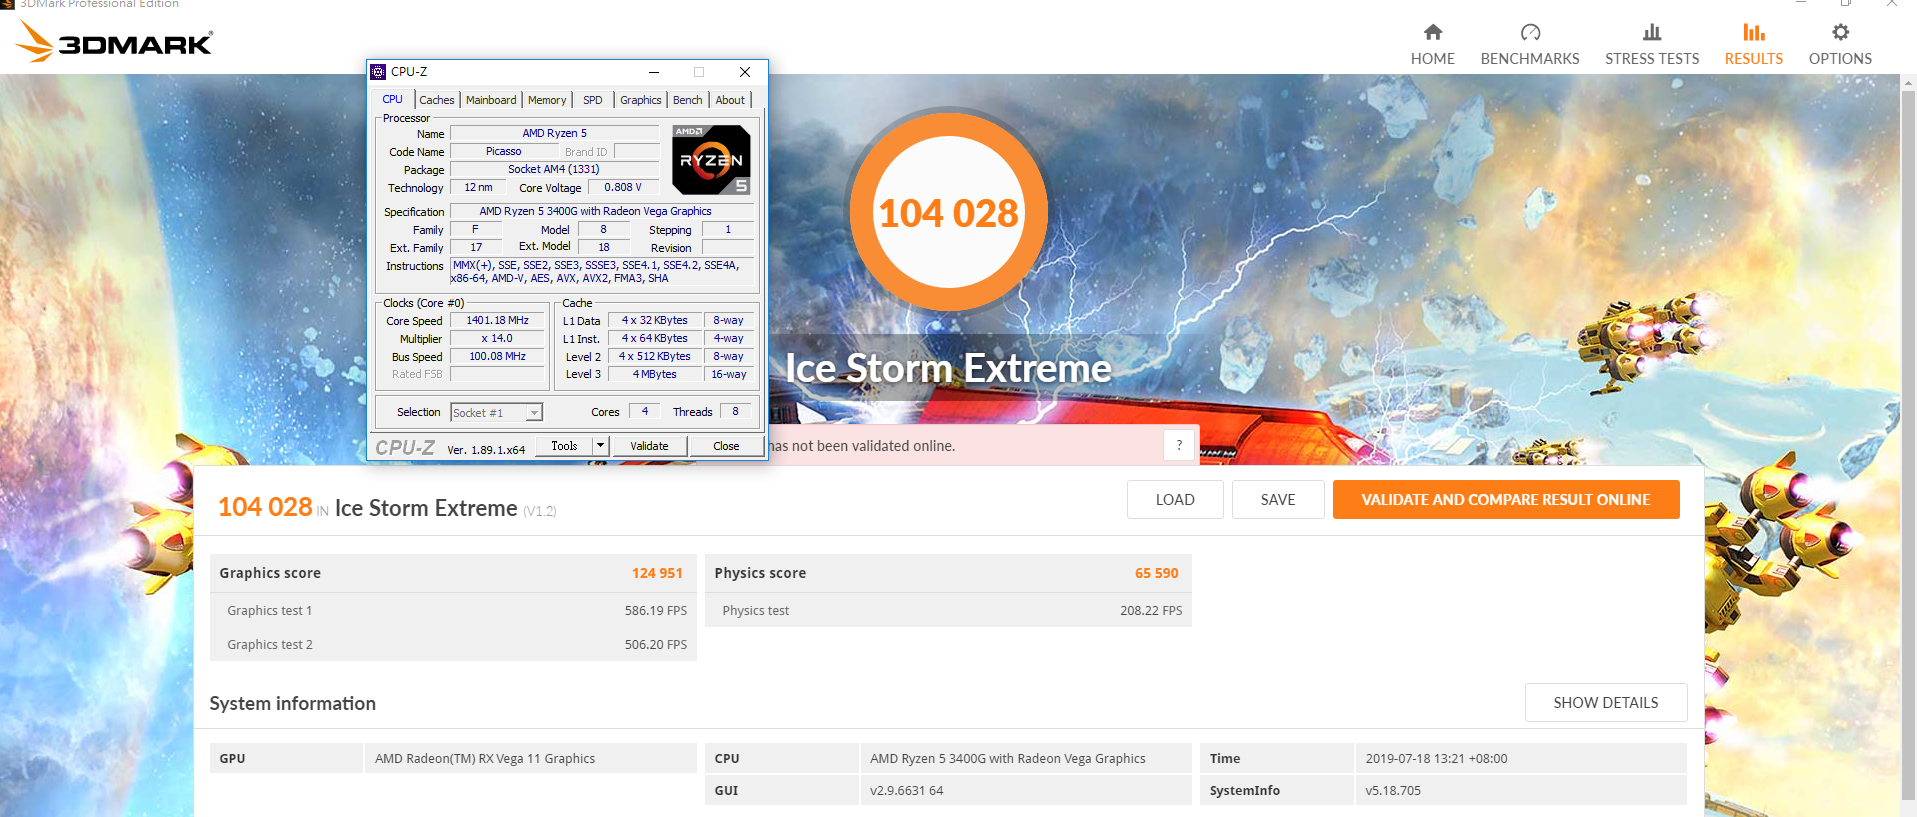Click the question mark help button

1179,445
